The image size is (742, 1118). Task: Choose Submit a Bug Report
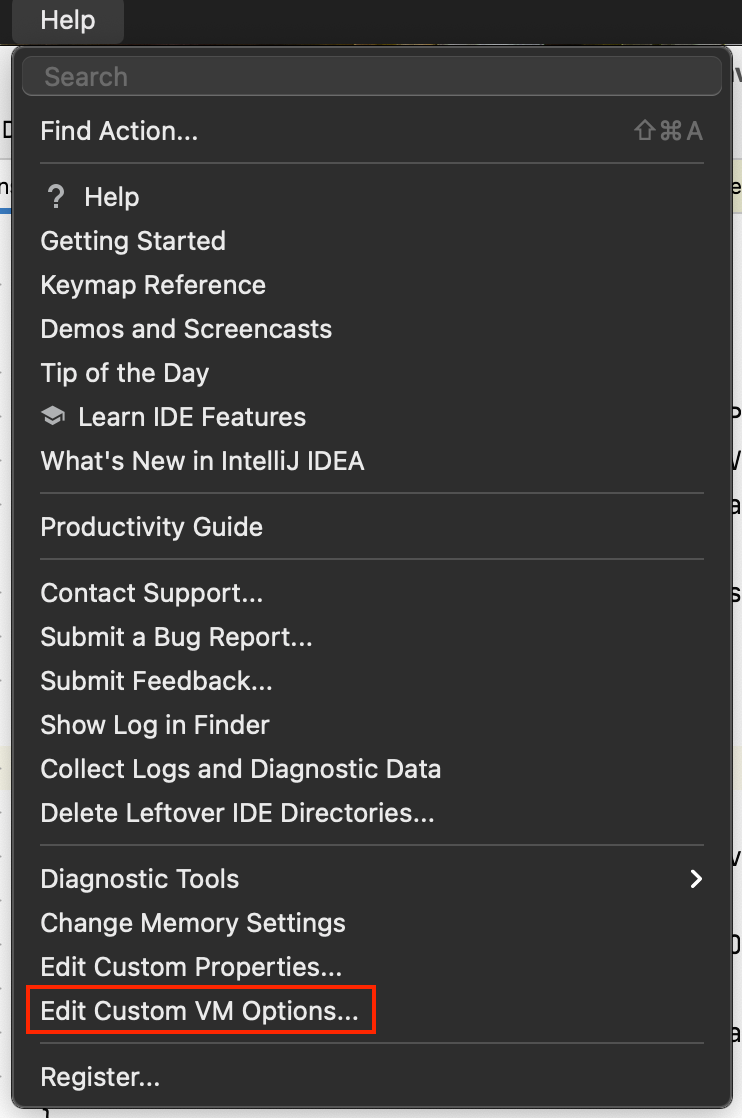[x=177, y=637]
